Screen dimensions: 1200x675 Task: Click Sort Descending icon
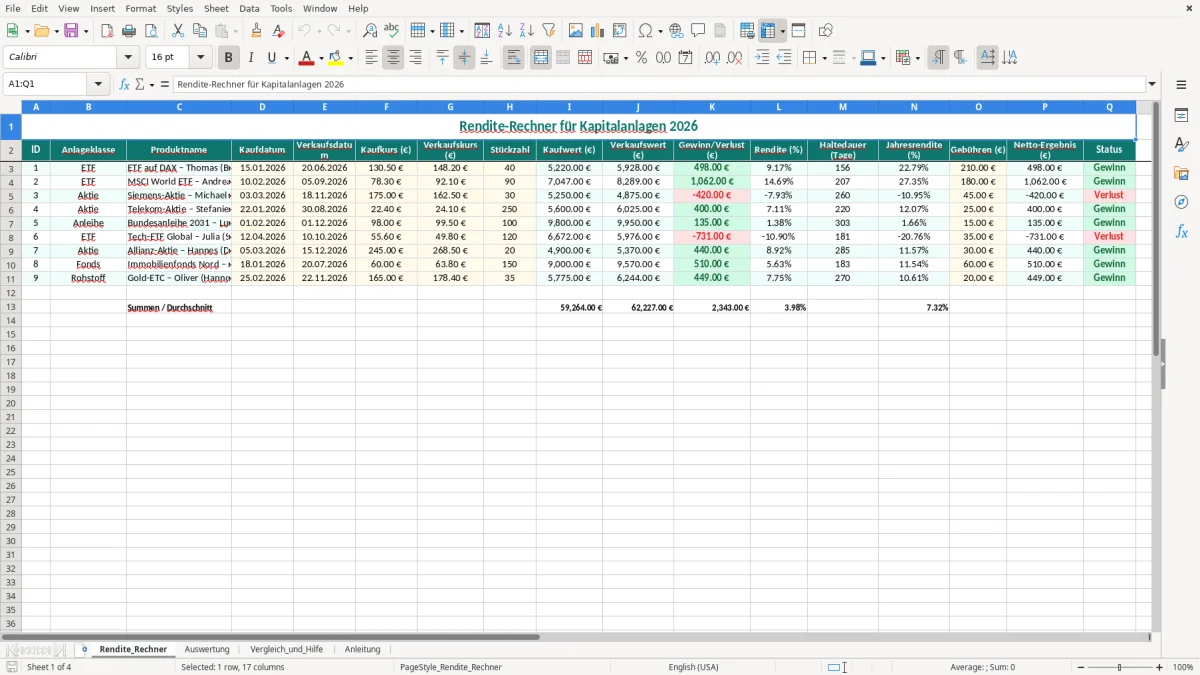coord(527,31)
